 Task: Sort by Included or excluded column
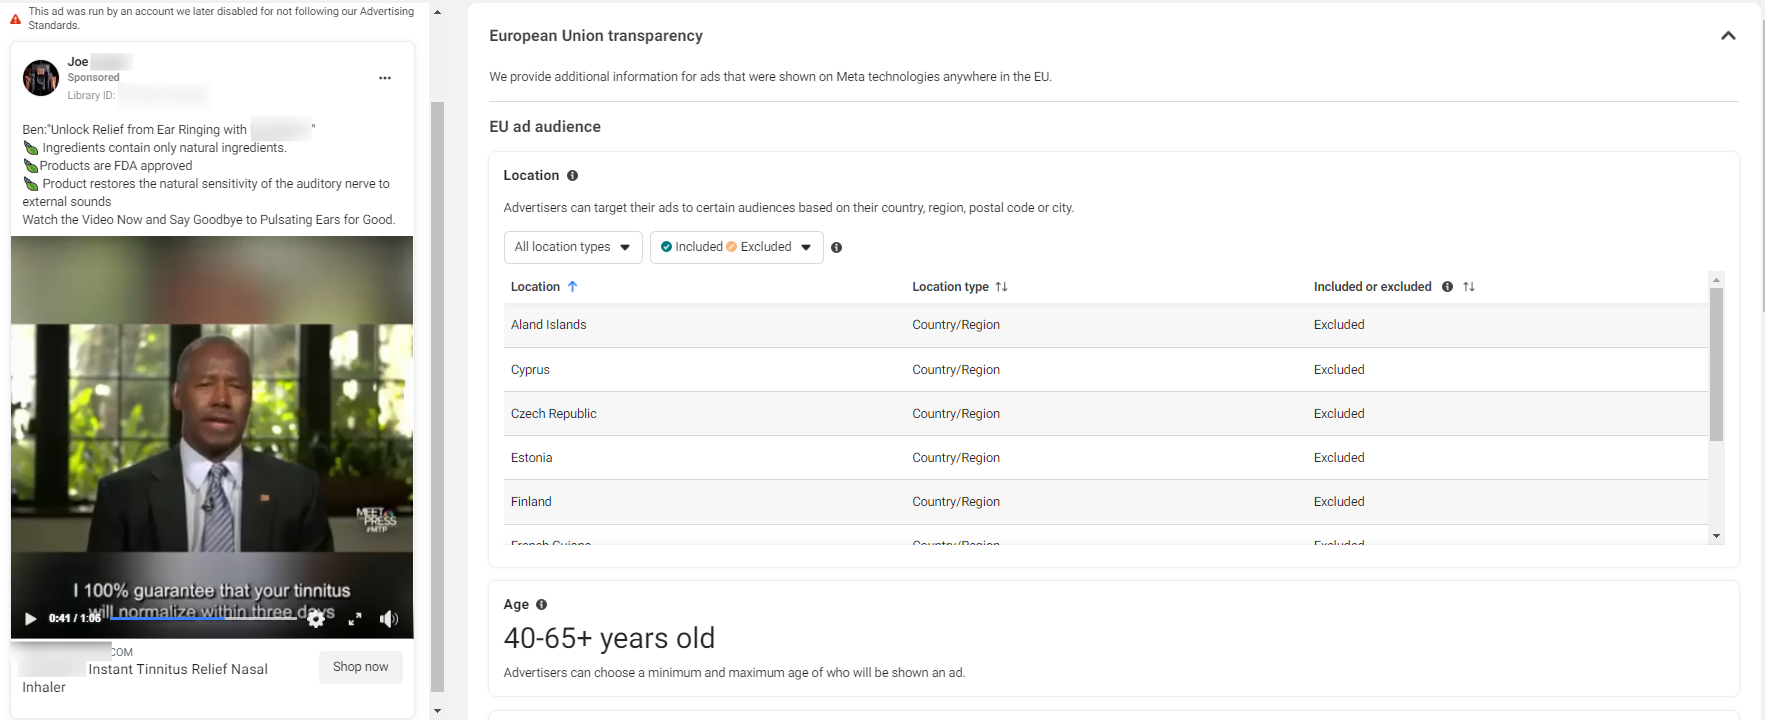pyautogui.click(x=1469, y=287)
